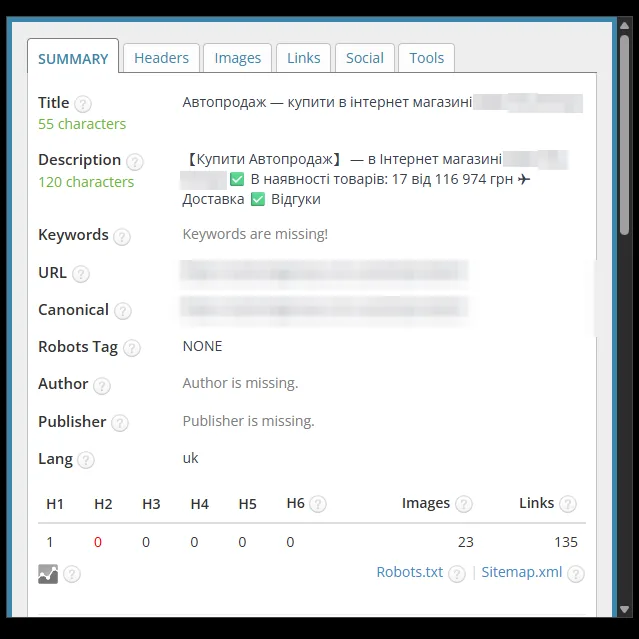639x639 pixels.
Task: Select the Tools tab
Action: click(426, 58)
